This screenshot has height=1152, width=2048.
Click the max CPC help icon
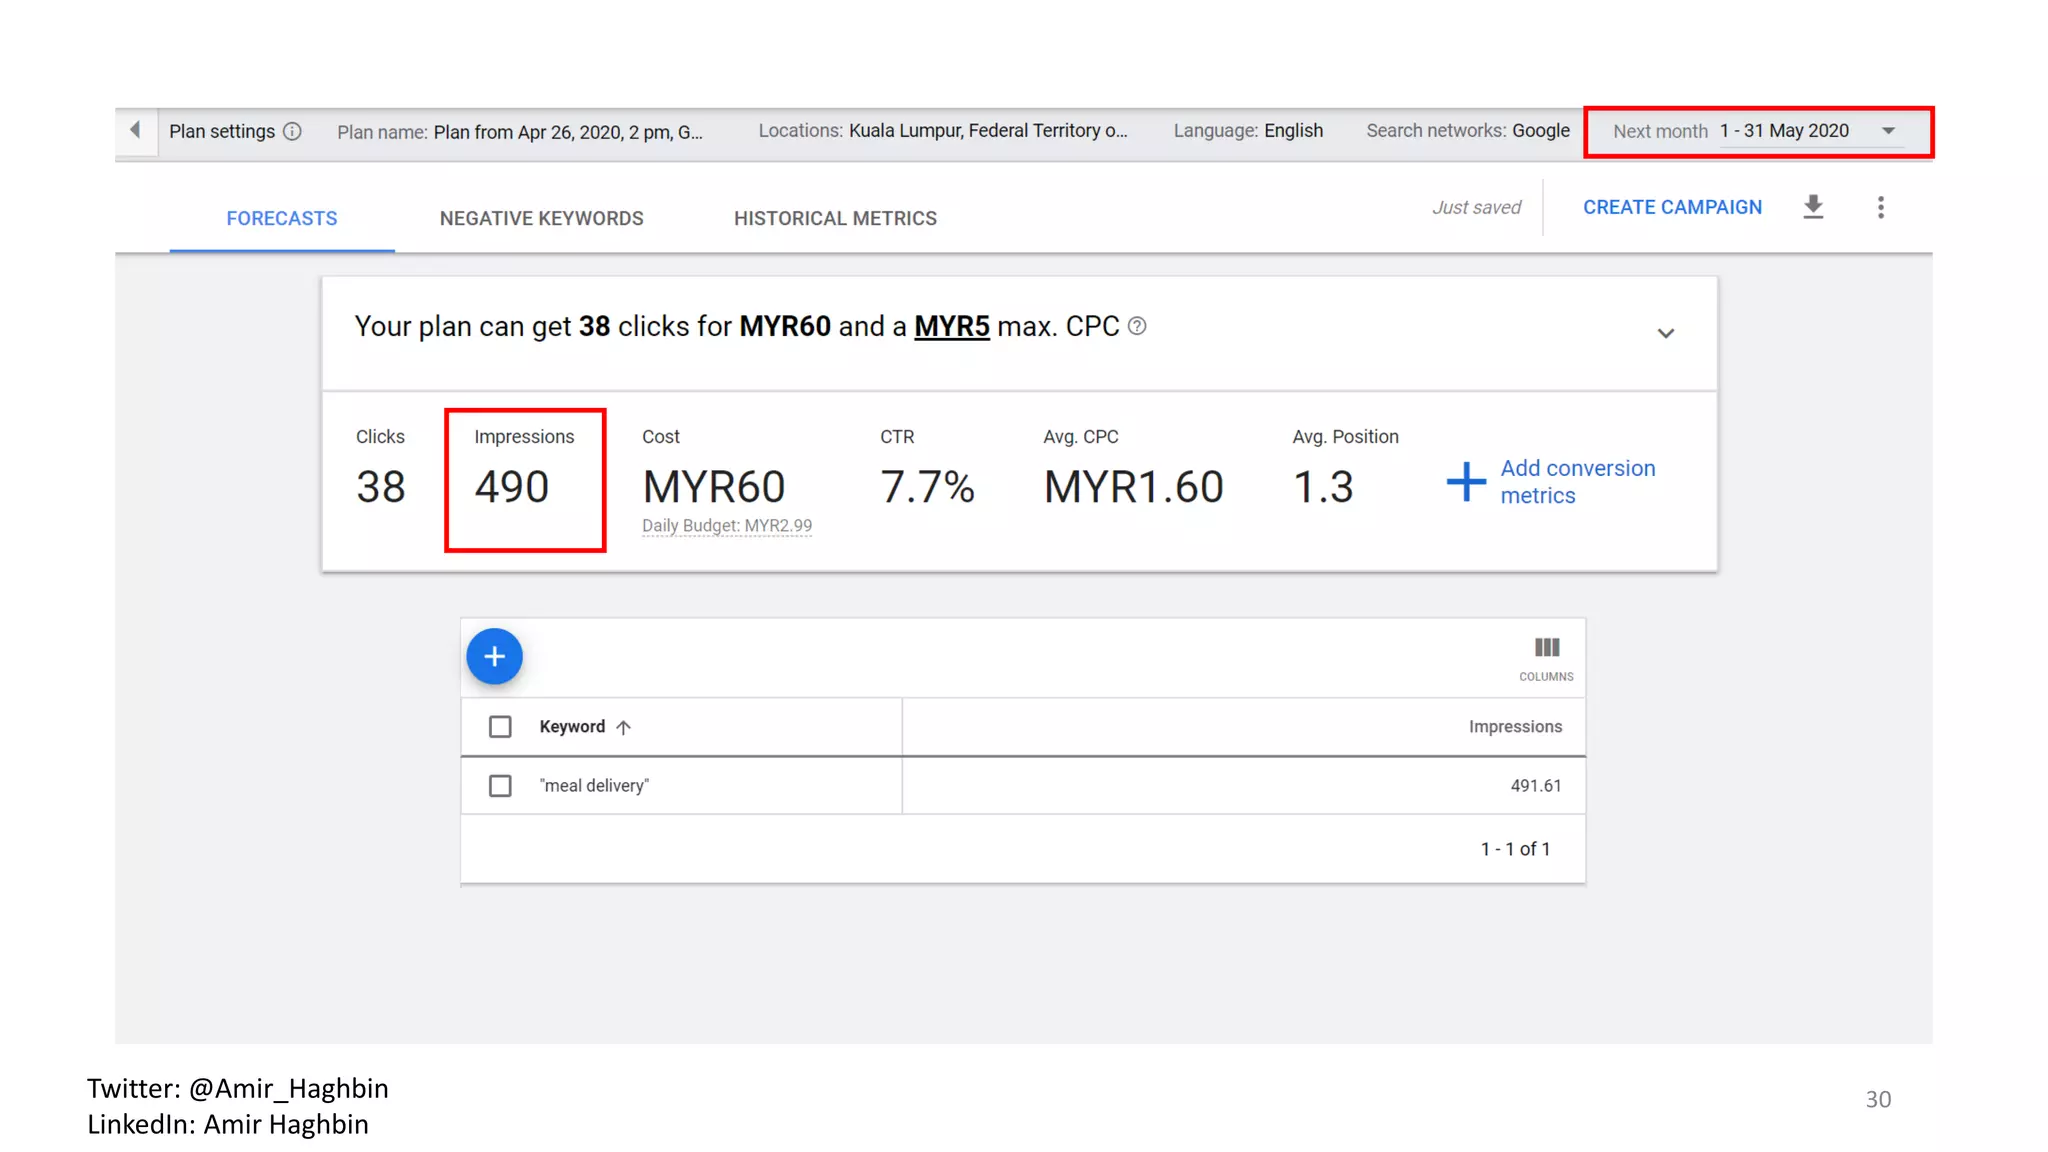(1137, 326)
